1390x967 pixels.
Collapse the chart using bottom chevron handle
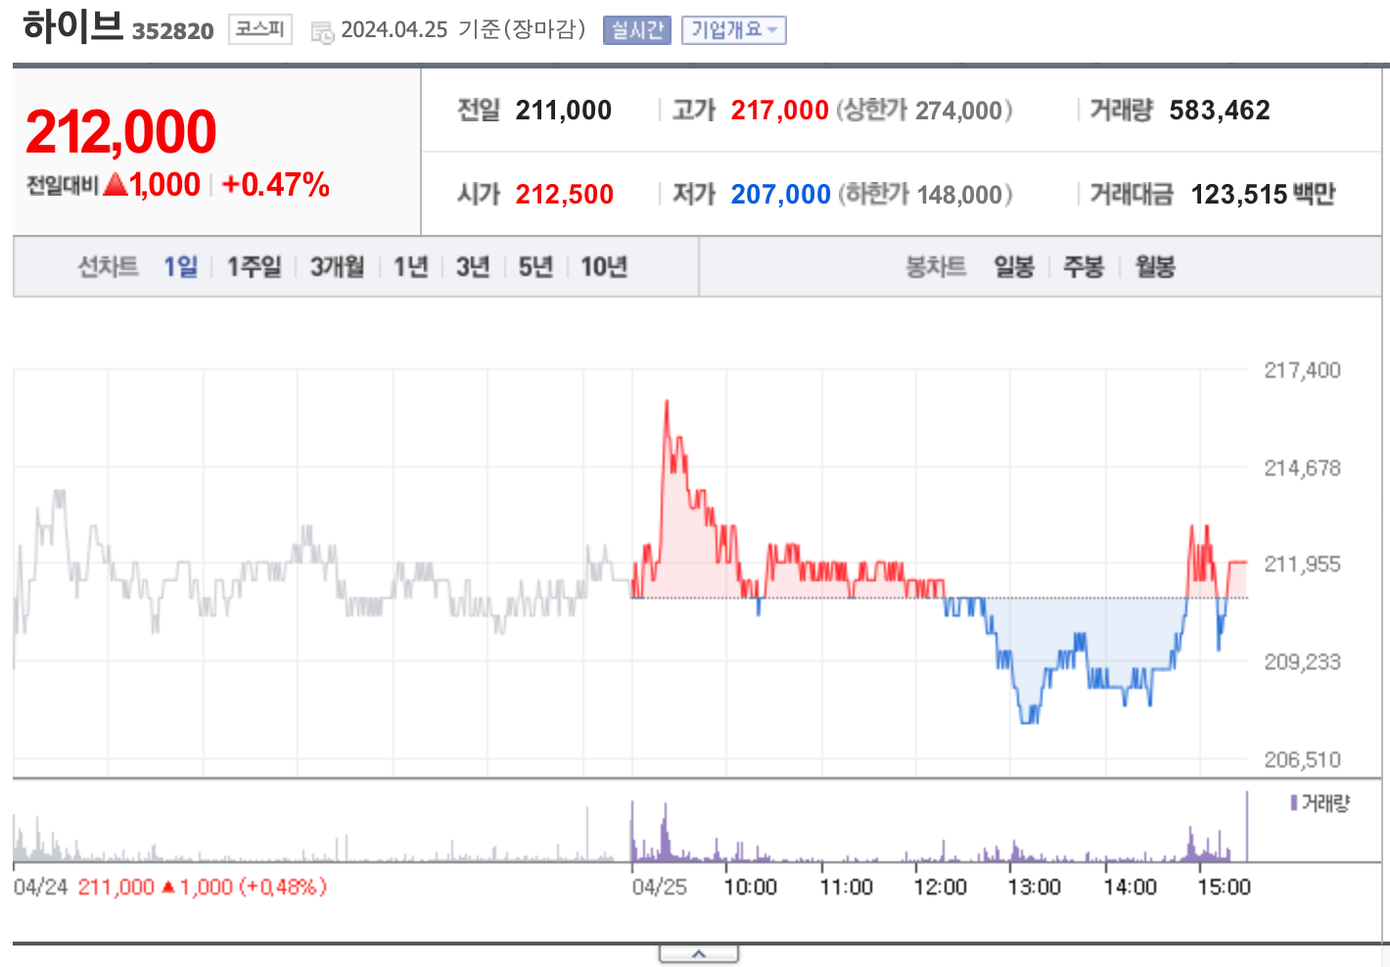pos(698,954)
